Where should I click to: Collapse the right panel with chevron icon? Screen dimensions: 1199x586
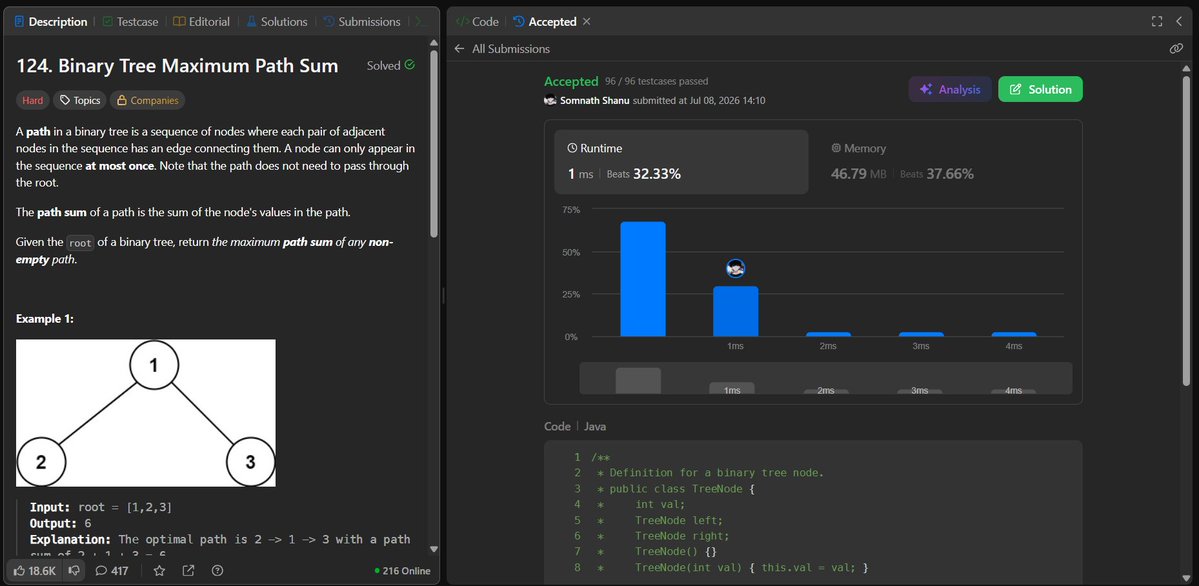1178,21
